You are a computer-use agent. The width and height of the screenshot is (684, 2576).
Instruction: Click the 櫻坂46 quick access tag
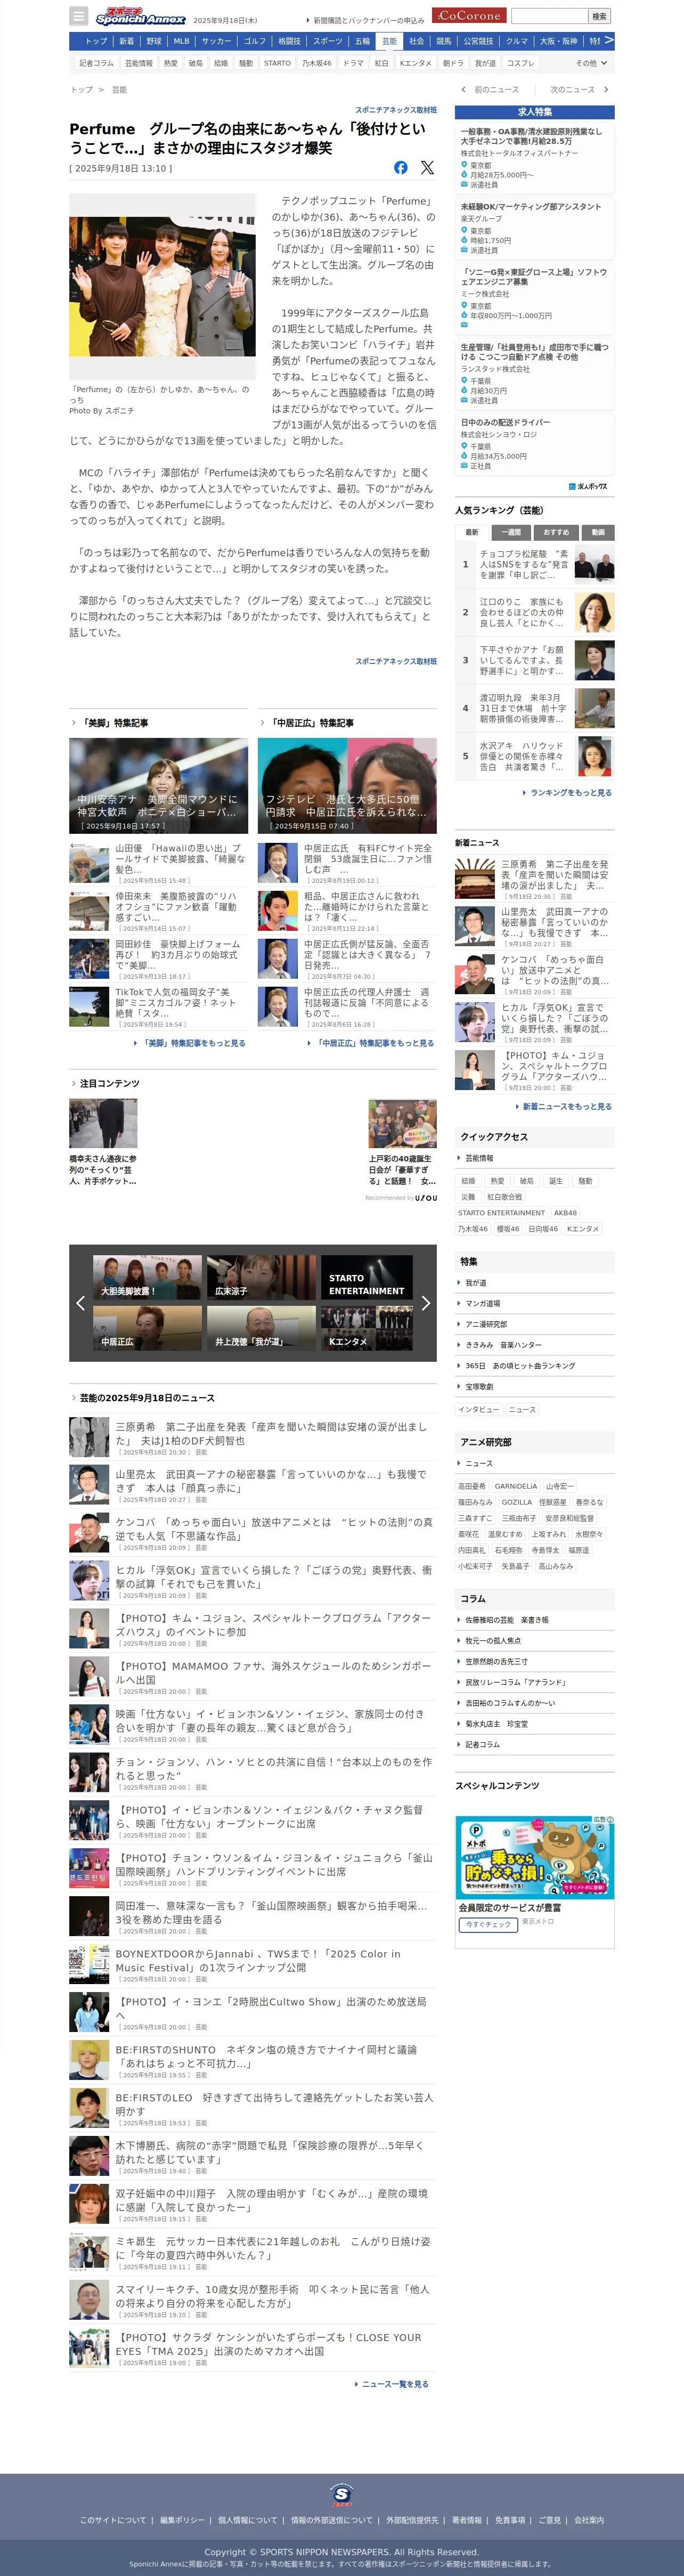[507, 1229]
